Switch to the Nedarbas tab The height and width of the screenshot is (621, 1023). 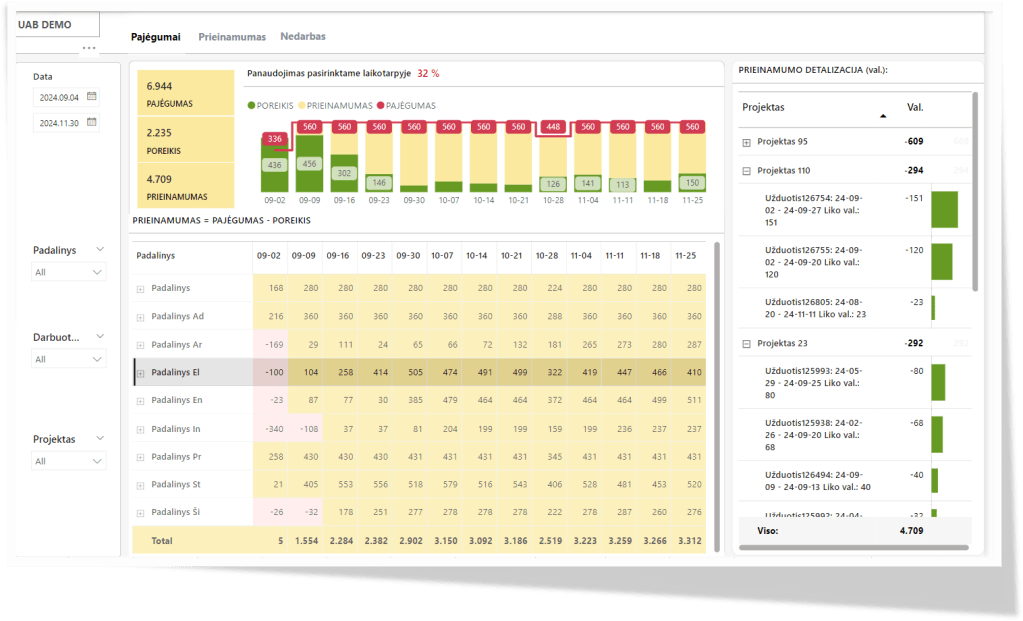(302, 37)
